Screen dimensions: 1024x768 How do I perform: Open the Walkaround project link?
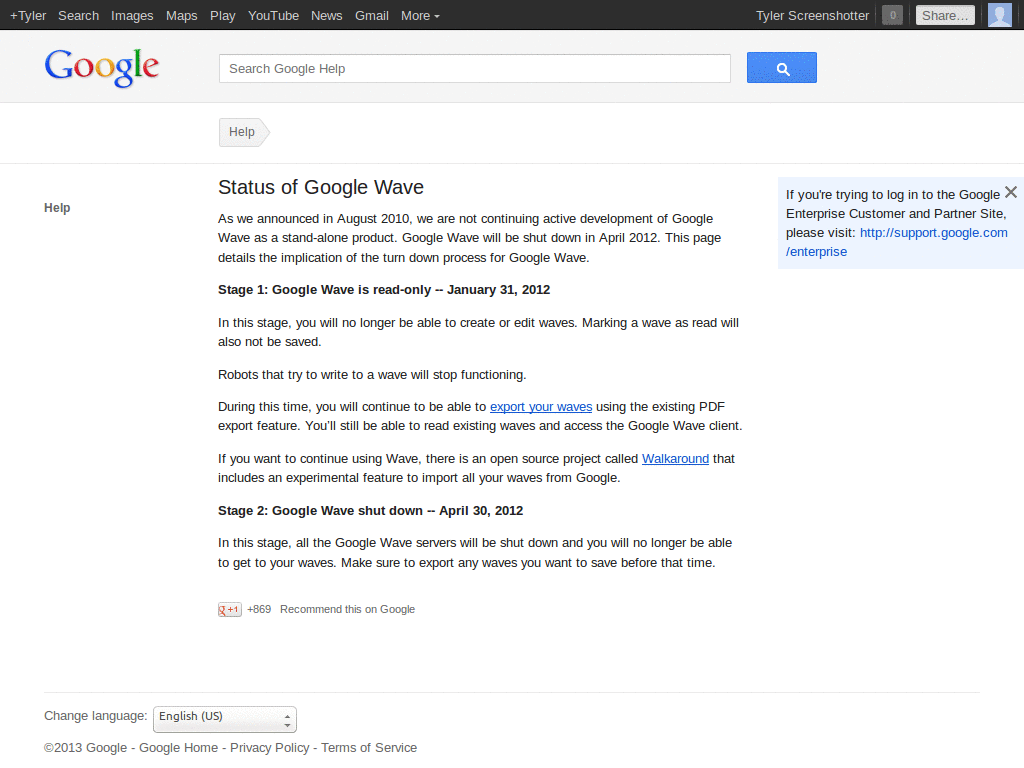pyautogui.click(x=675, y=458)
